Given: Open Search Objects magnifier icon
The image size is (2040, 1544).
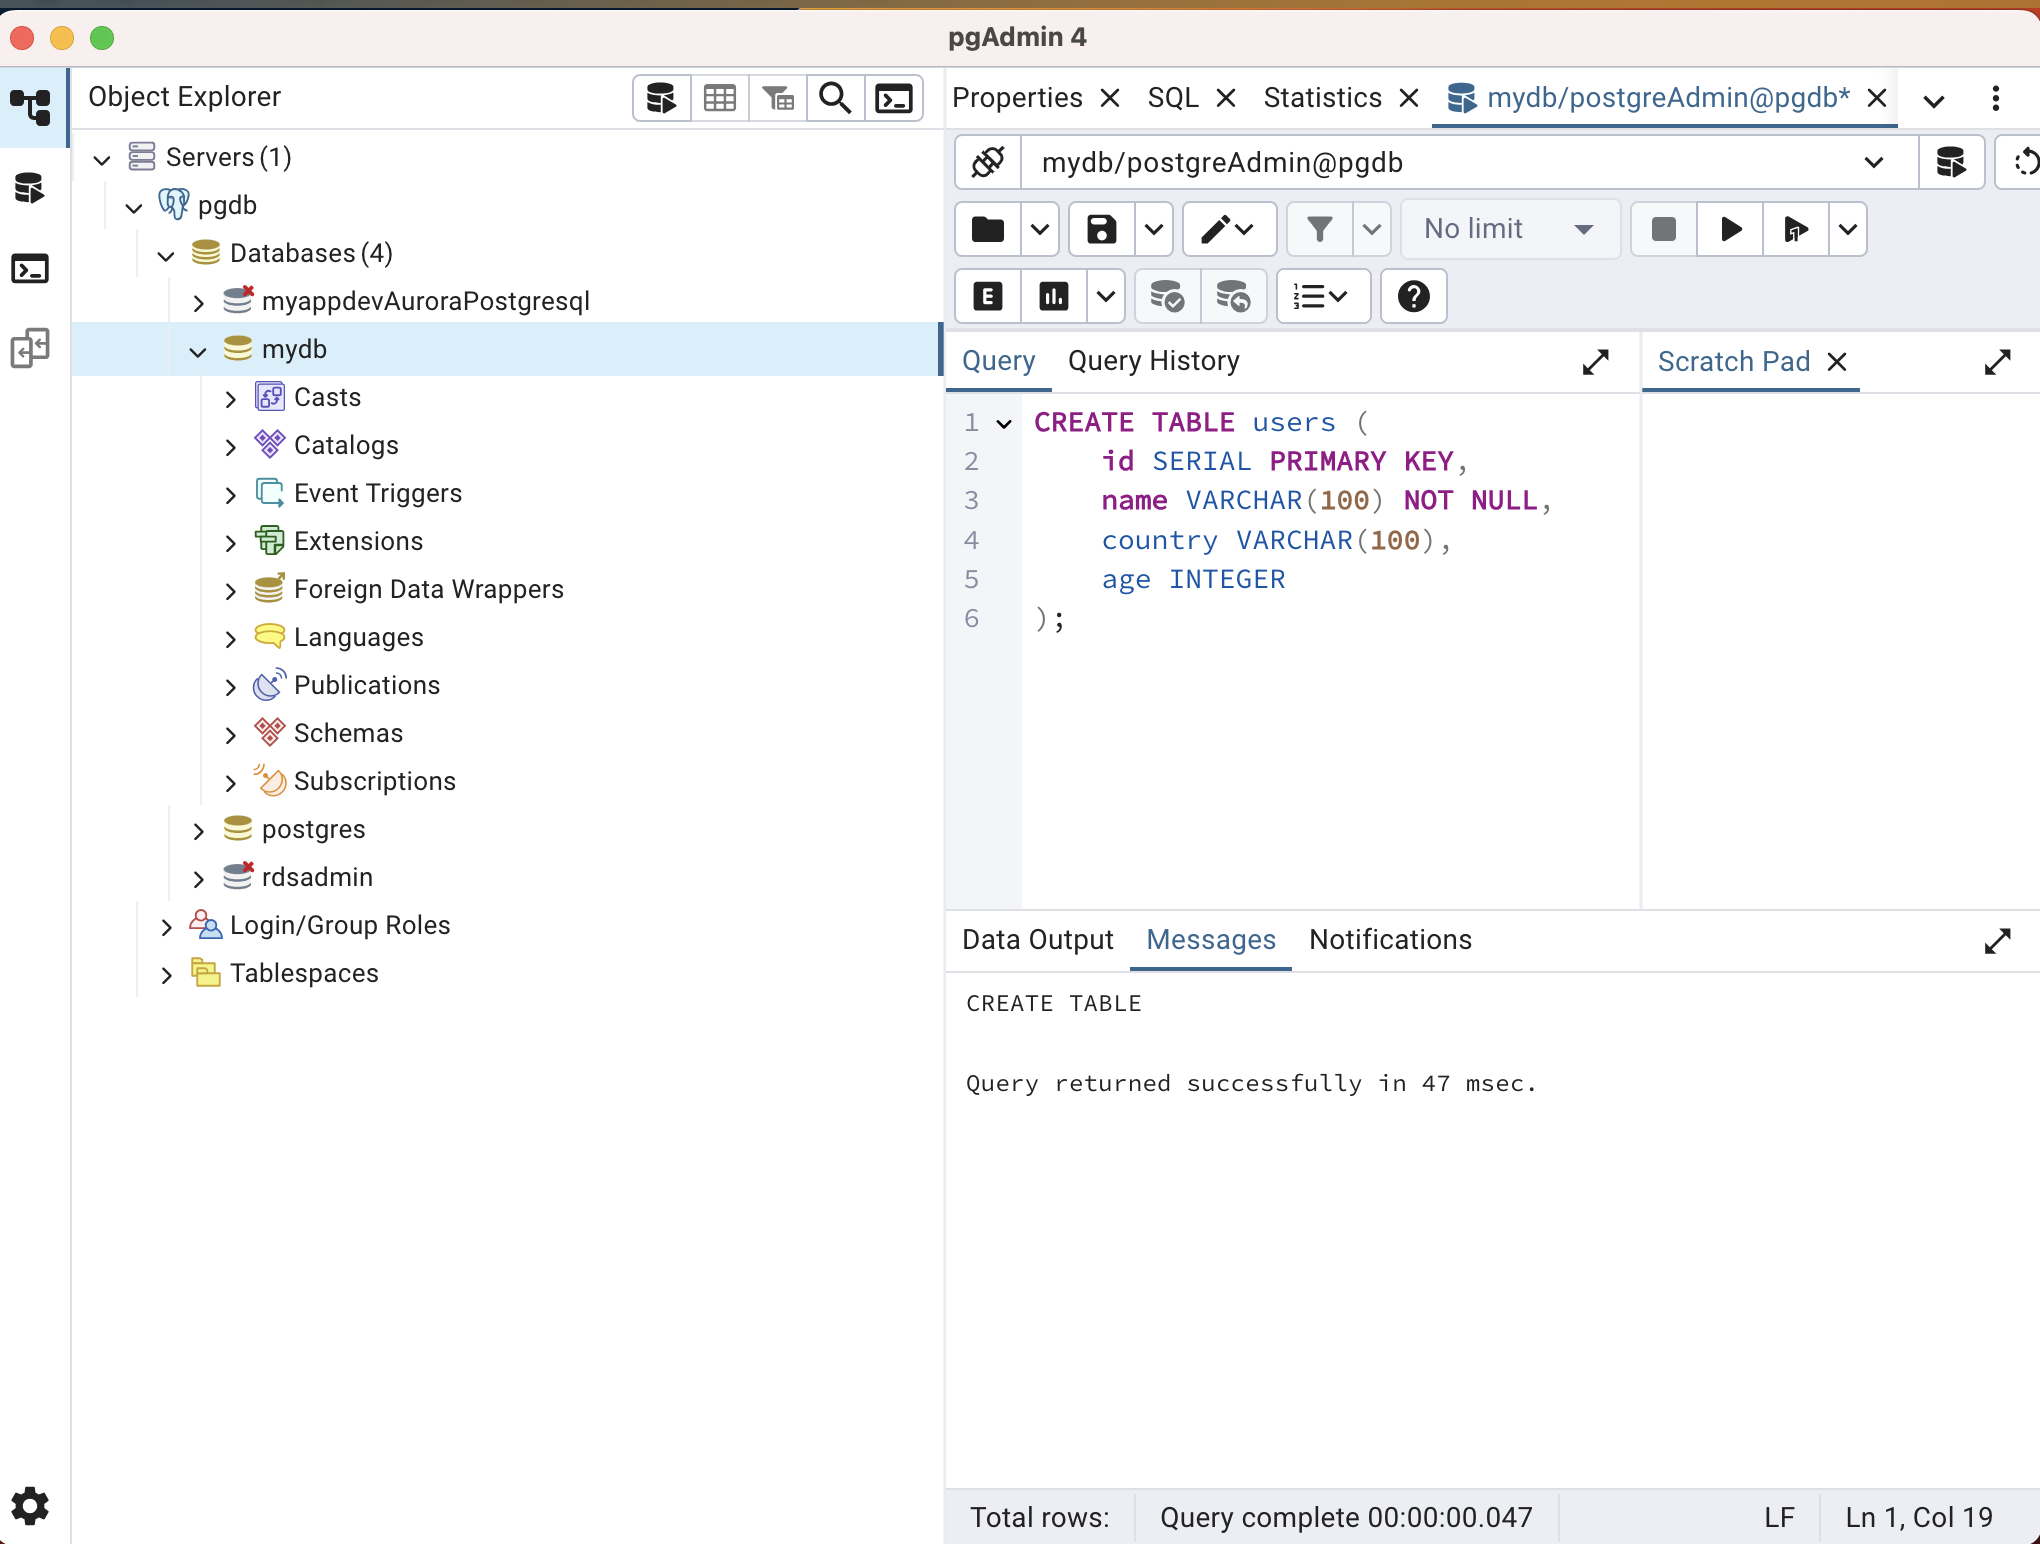Looking at the screenshot, I should click(x=836, y=98).
